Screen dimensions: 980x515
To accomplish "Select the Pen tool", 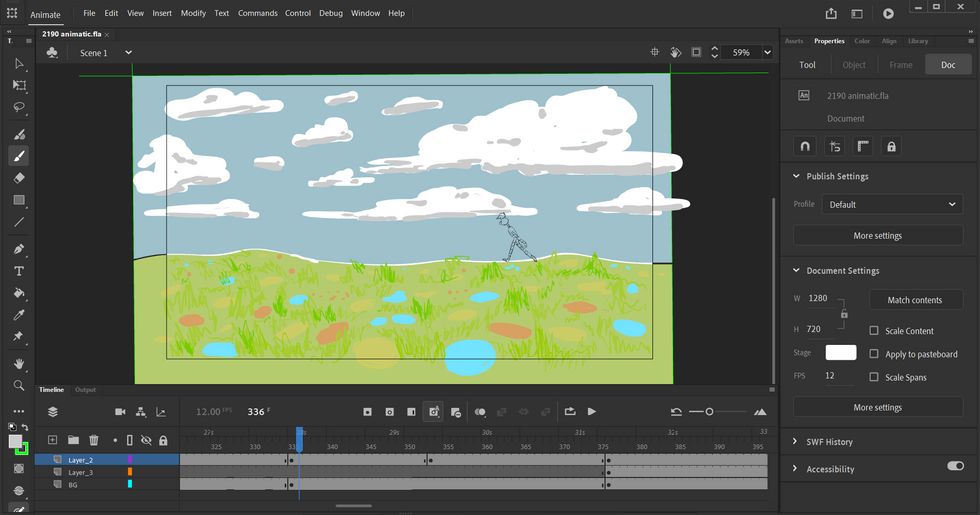I will click(x=19, y=249).
